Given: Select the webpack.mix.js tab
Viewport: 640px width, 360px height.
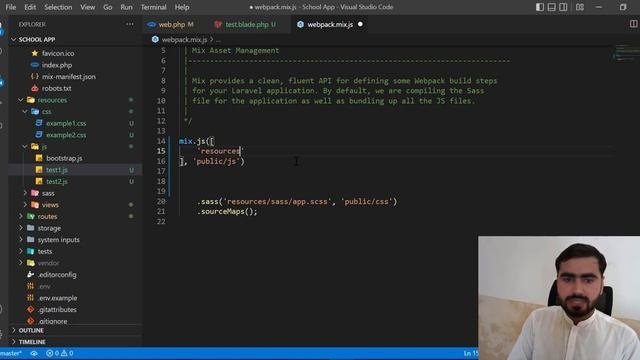Looking at the screenshot, I should click(x=330, y=24).
